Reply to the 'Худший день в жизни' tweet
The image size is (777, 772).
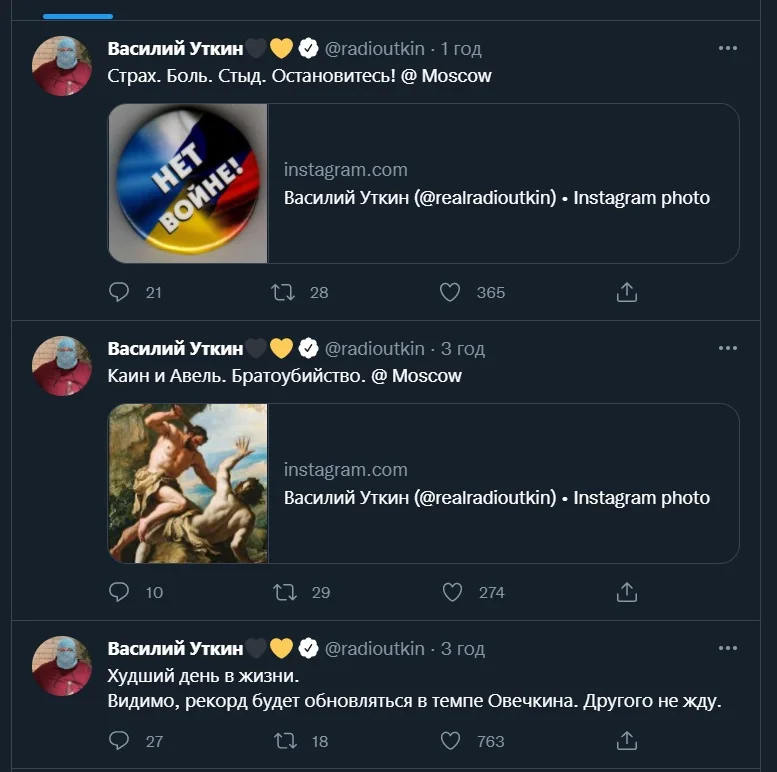120,741
